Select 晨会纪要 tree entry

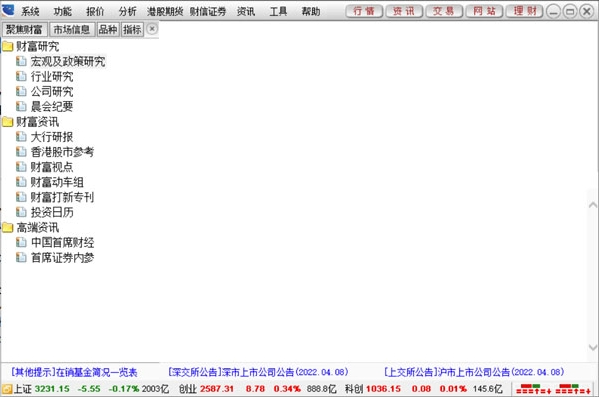[x=52, y=107]
